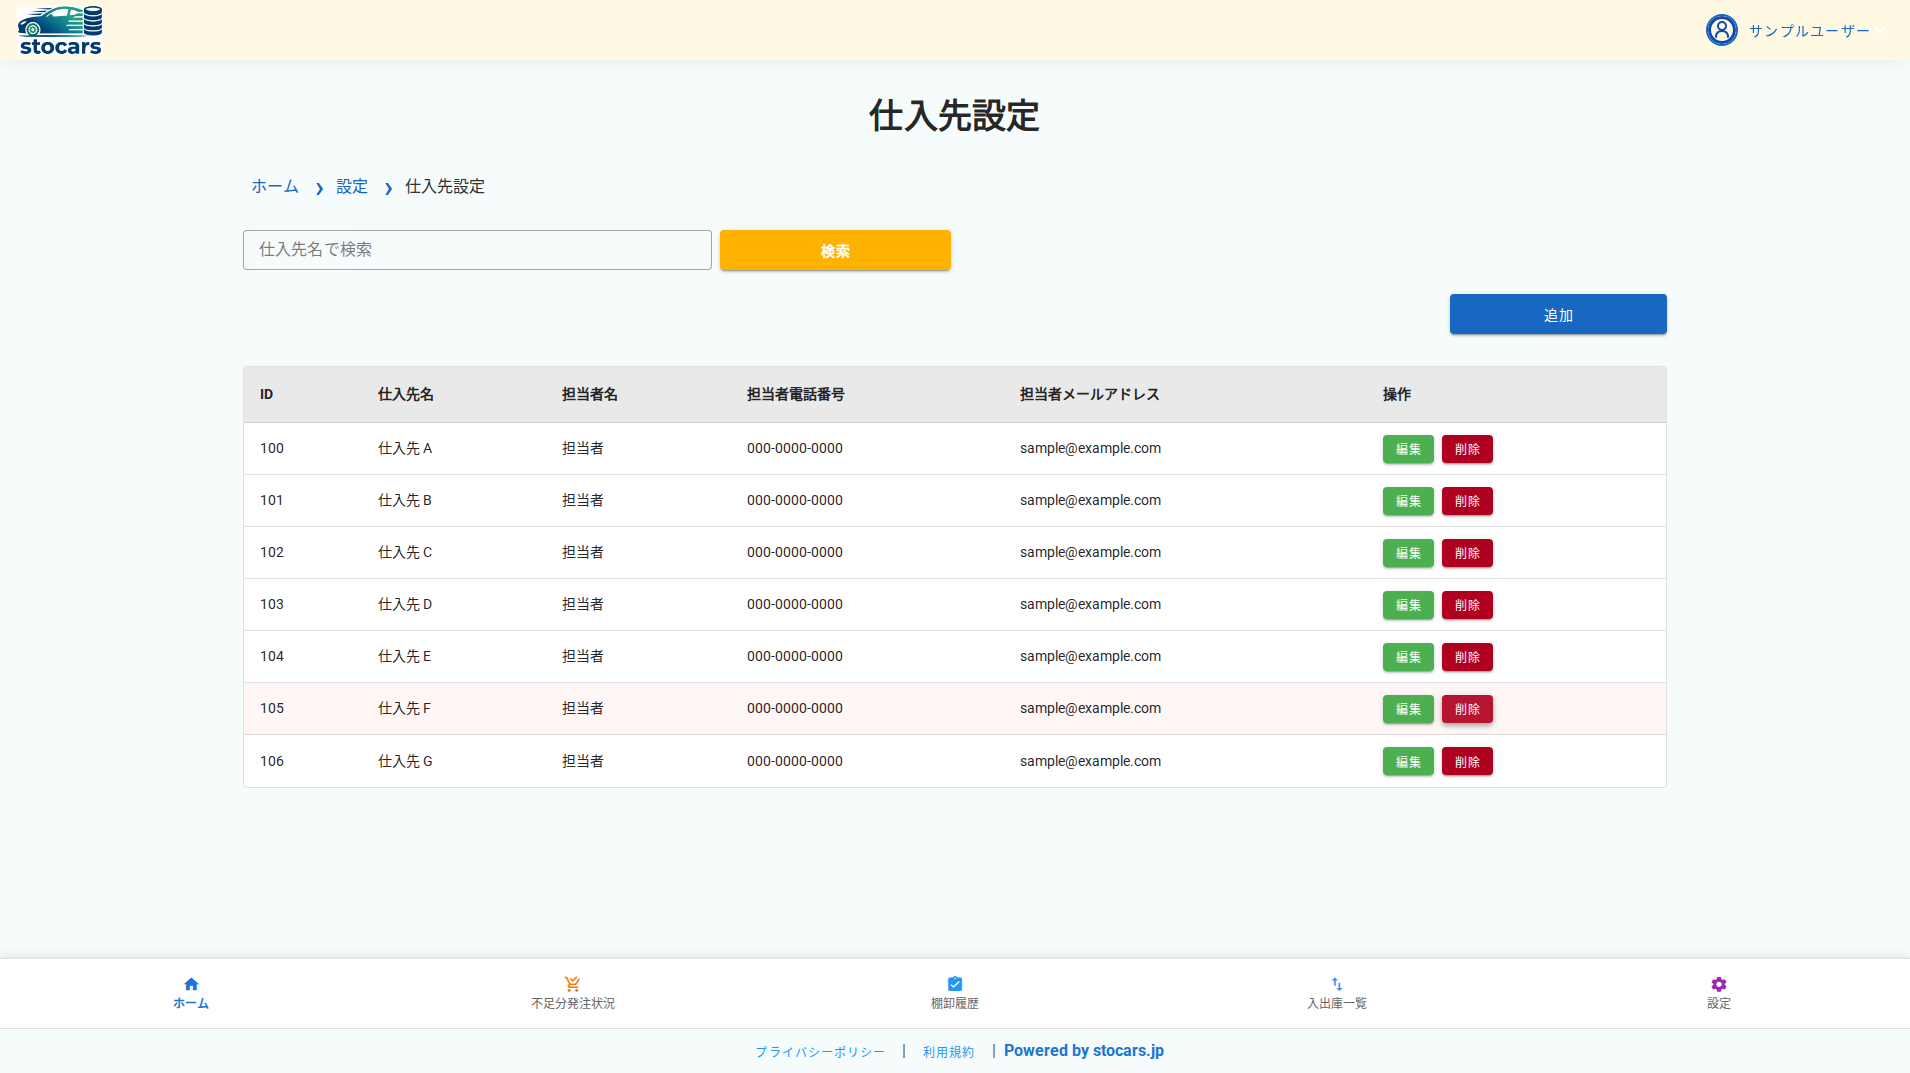Delete supplier 仕入先 C
1910x1073 pixels.
click(1467, 553)
